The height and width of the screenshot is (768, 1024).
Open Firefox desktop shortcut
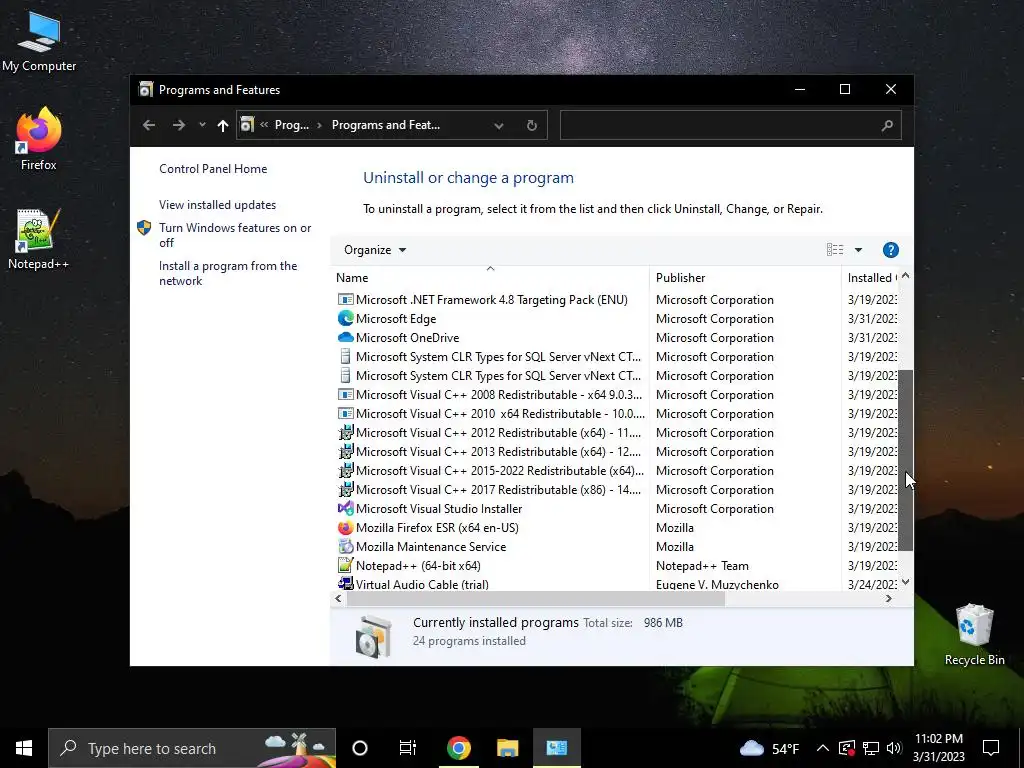click(39, 138)
